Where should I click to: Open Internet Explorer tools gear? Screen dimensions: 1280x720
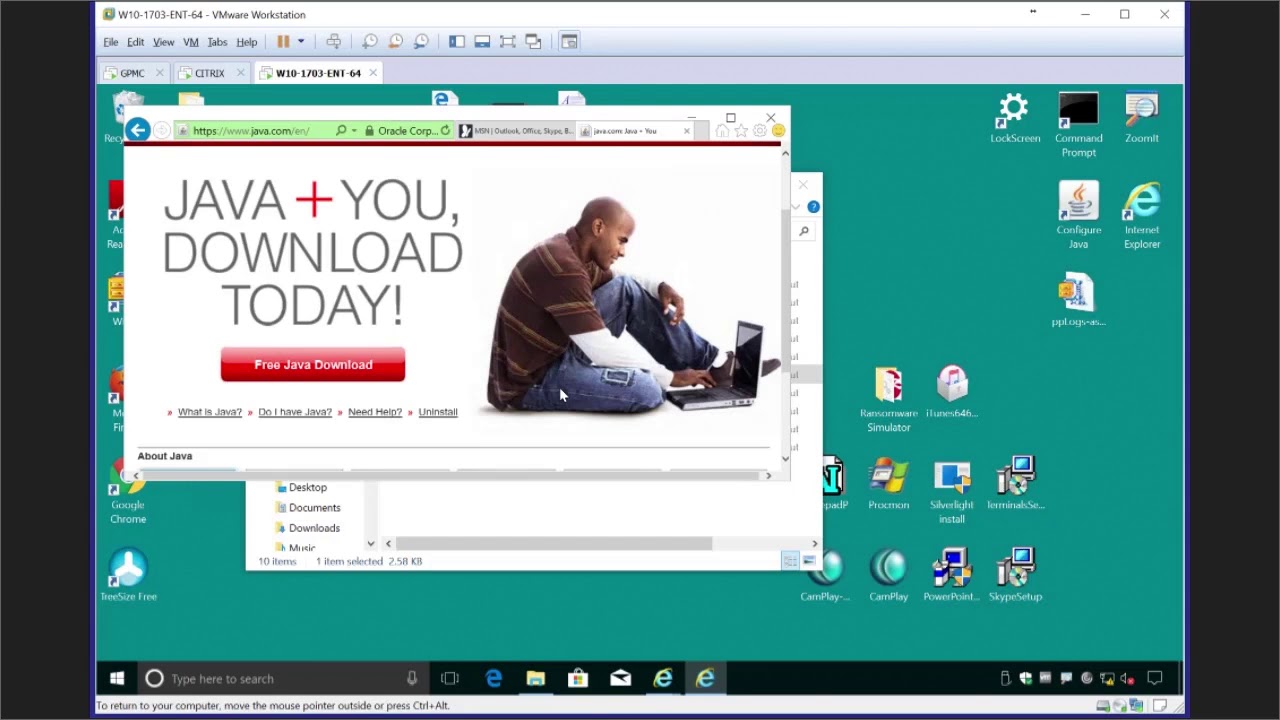(759, 131)
